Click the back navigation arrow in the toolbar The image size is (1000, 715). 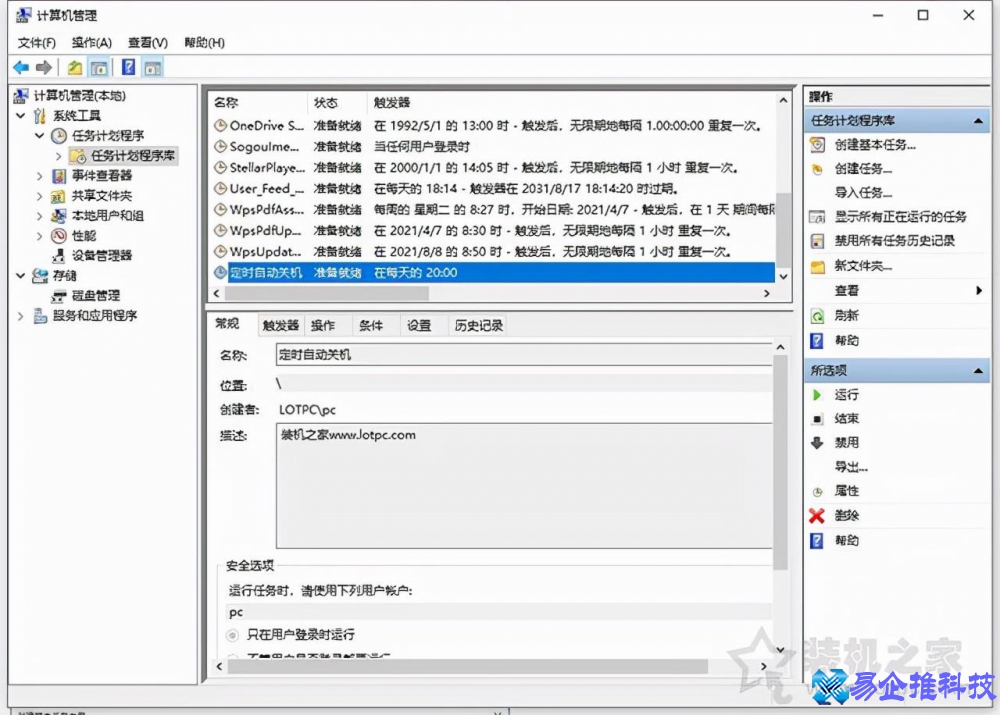21,67
